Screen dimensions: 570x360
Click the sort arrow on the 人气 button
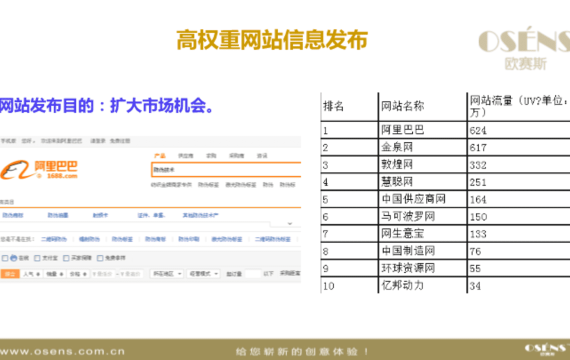(x=38, y=274)
